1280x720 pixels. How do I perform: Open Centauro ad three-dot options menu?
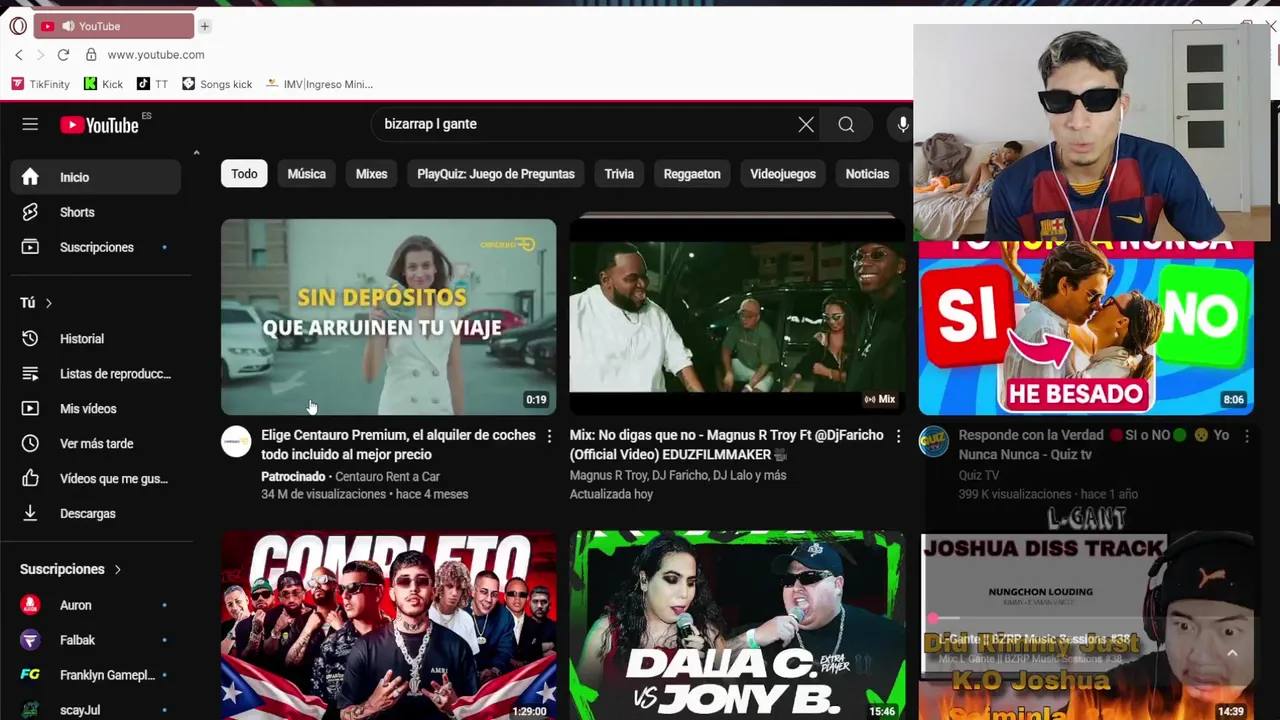(x=548, y=436)
